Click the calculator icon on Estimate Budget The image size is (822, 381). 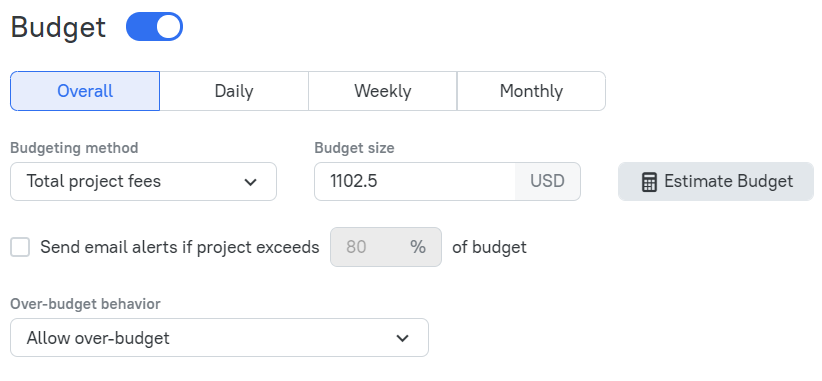649,182
